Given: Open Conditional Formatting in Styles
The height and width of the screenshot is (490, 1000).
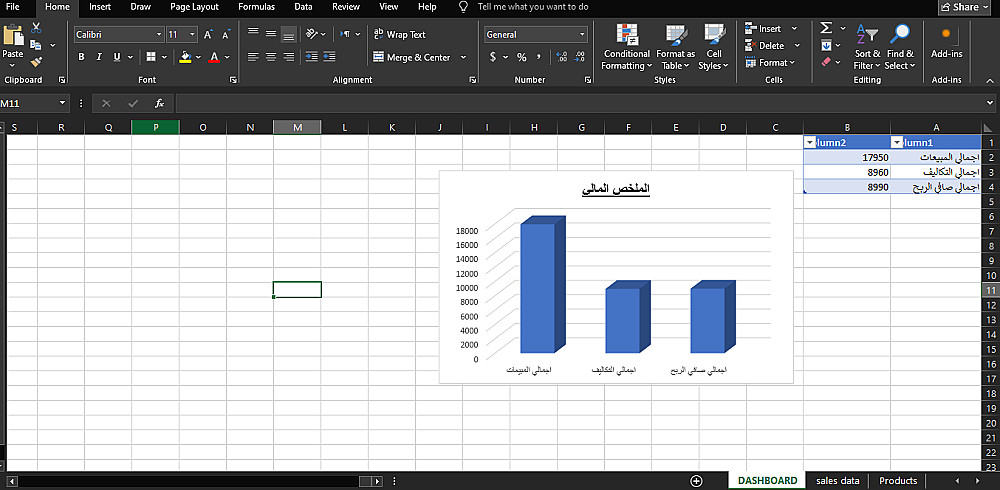Looking at the screenshot, I should (627, 47).
